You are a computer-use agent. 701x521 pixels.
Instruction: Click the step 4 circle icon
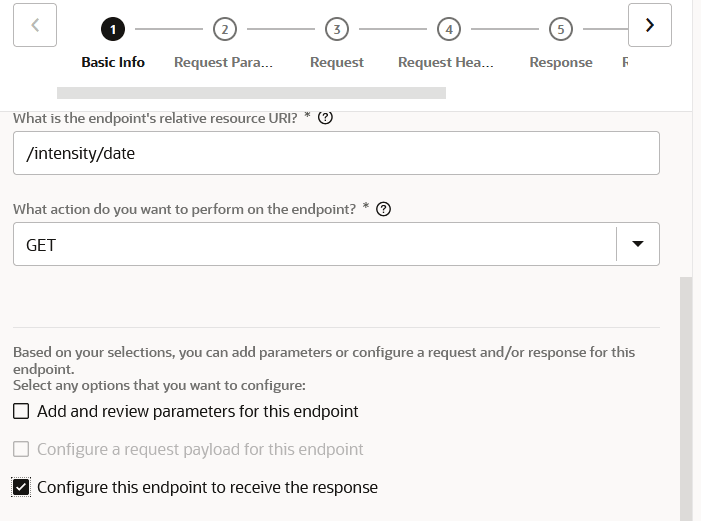[449, 30]
